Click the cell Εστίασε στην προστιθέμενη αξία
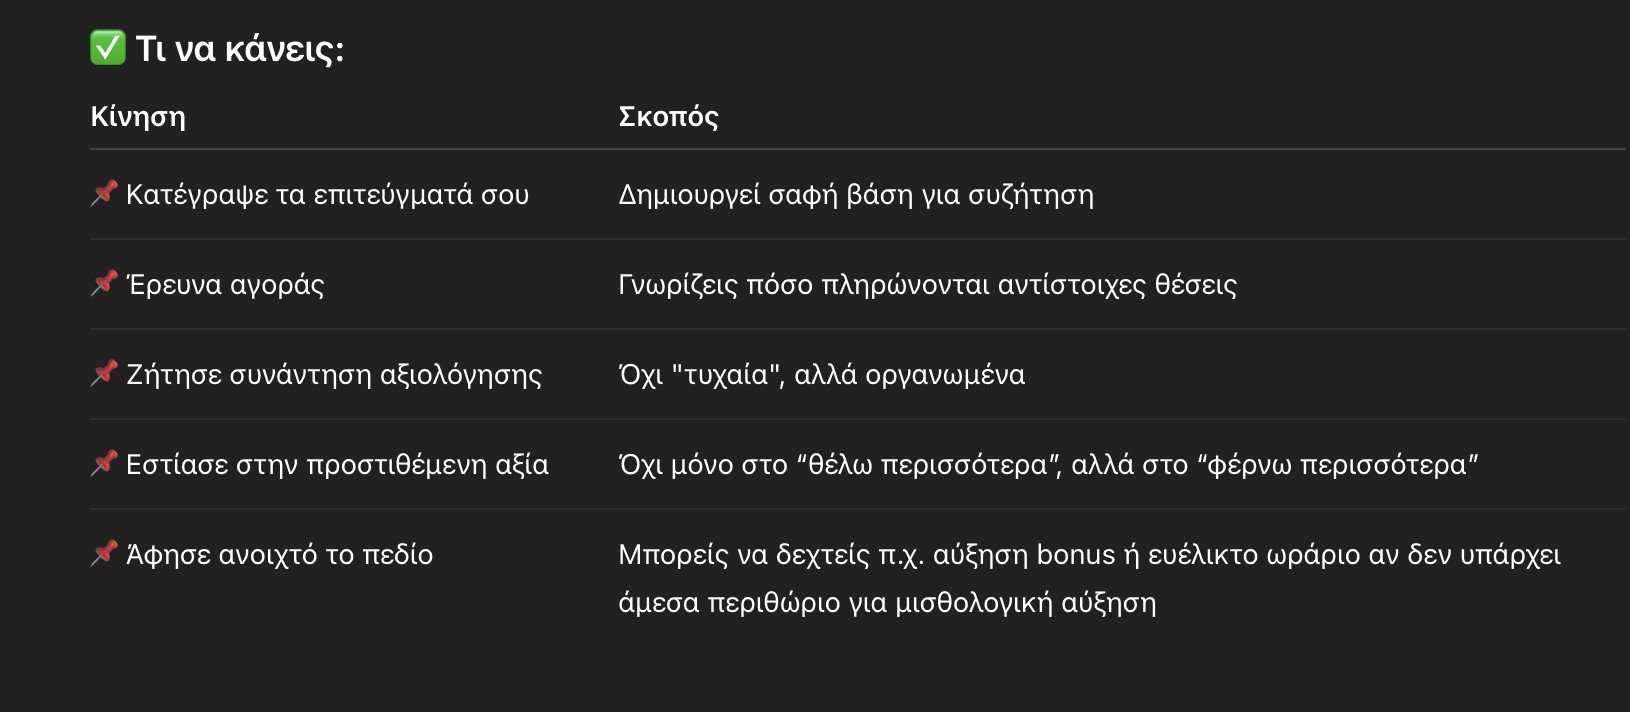The image size is (1630, 712). 337,465
